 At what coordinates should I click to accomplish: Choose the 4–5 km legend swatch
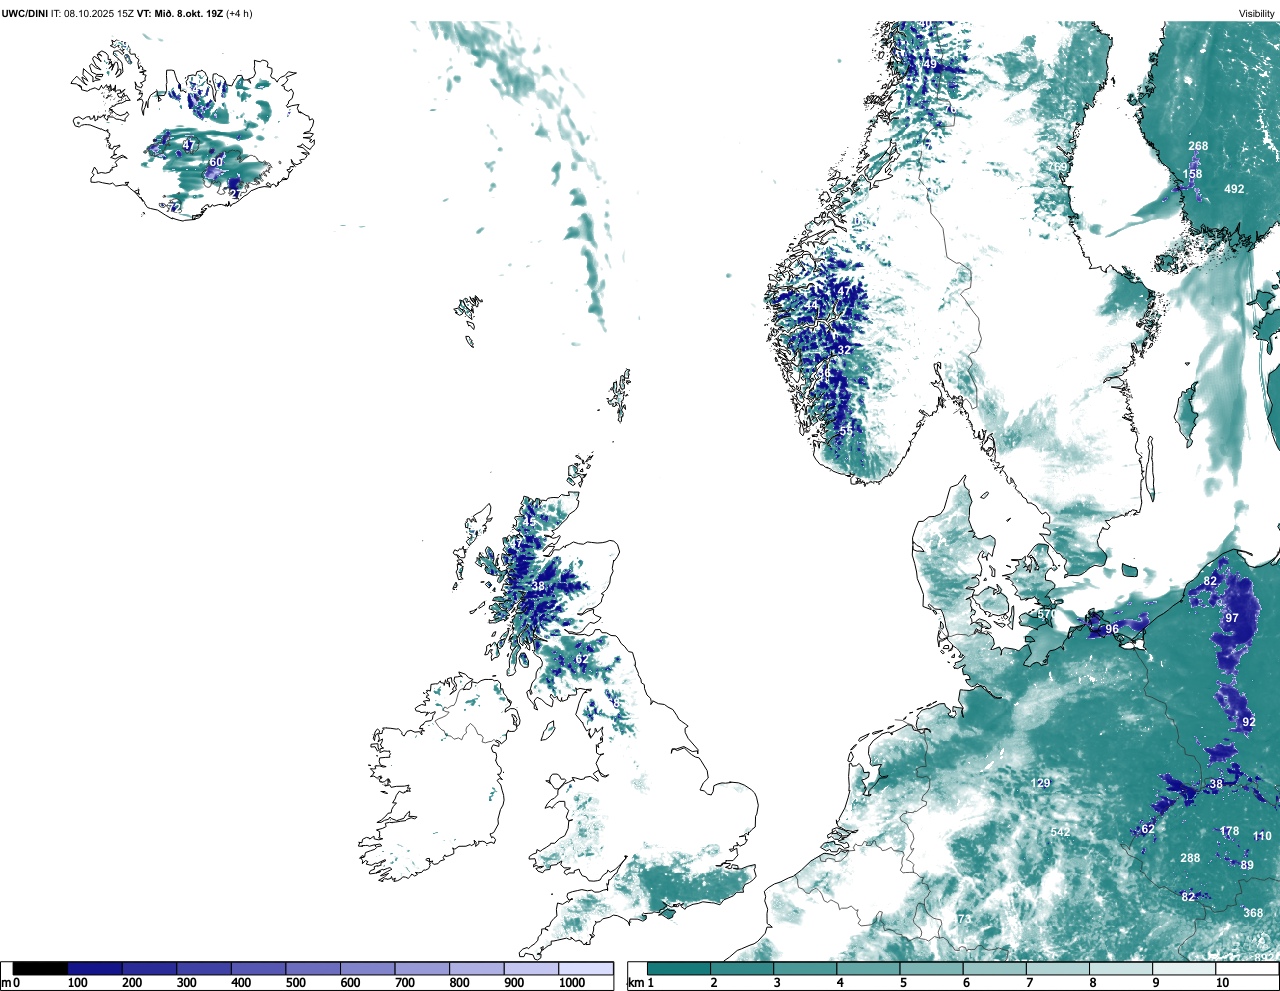(x=869, y=969)
